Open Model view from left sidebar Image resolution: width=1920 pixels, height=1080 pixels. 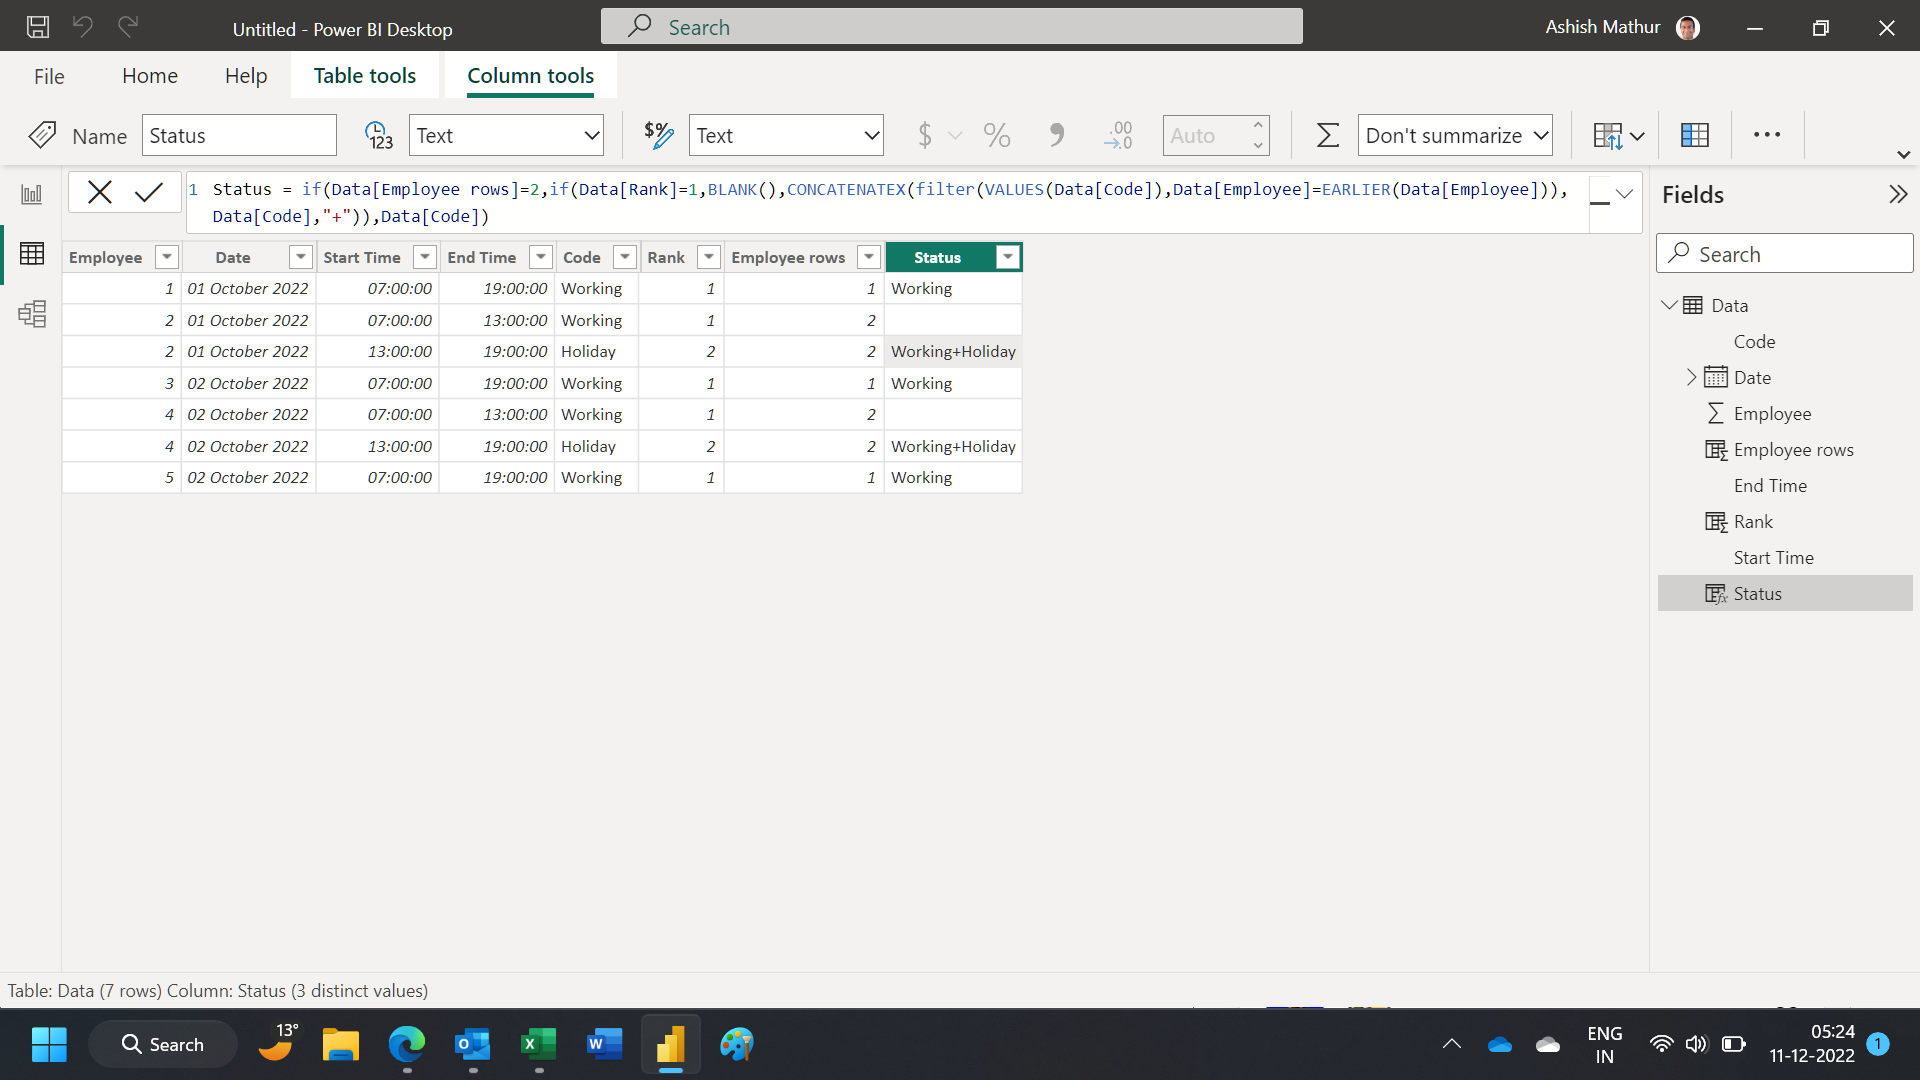[x=32, y=314]
